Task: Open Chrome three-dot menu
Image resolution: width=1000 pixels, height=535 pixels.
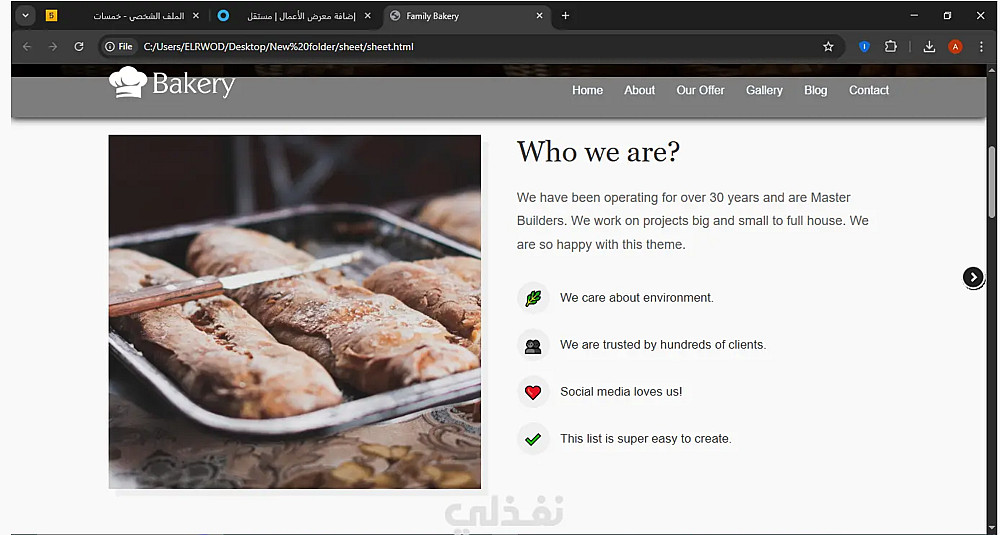Action: 982,47
